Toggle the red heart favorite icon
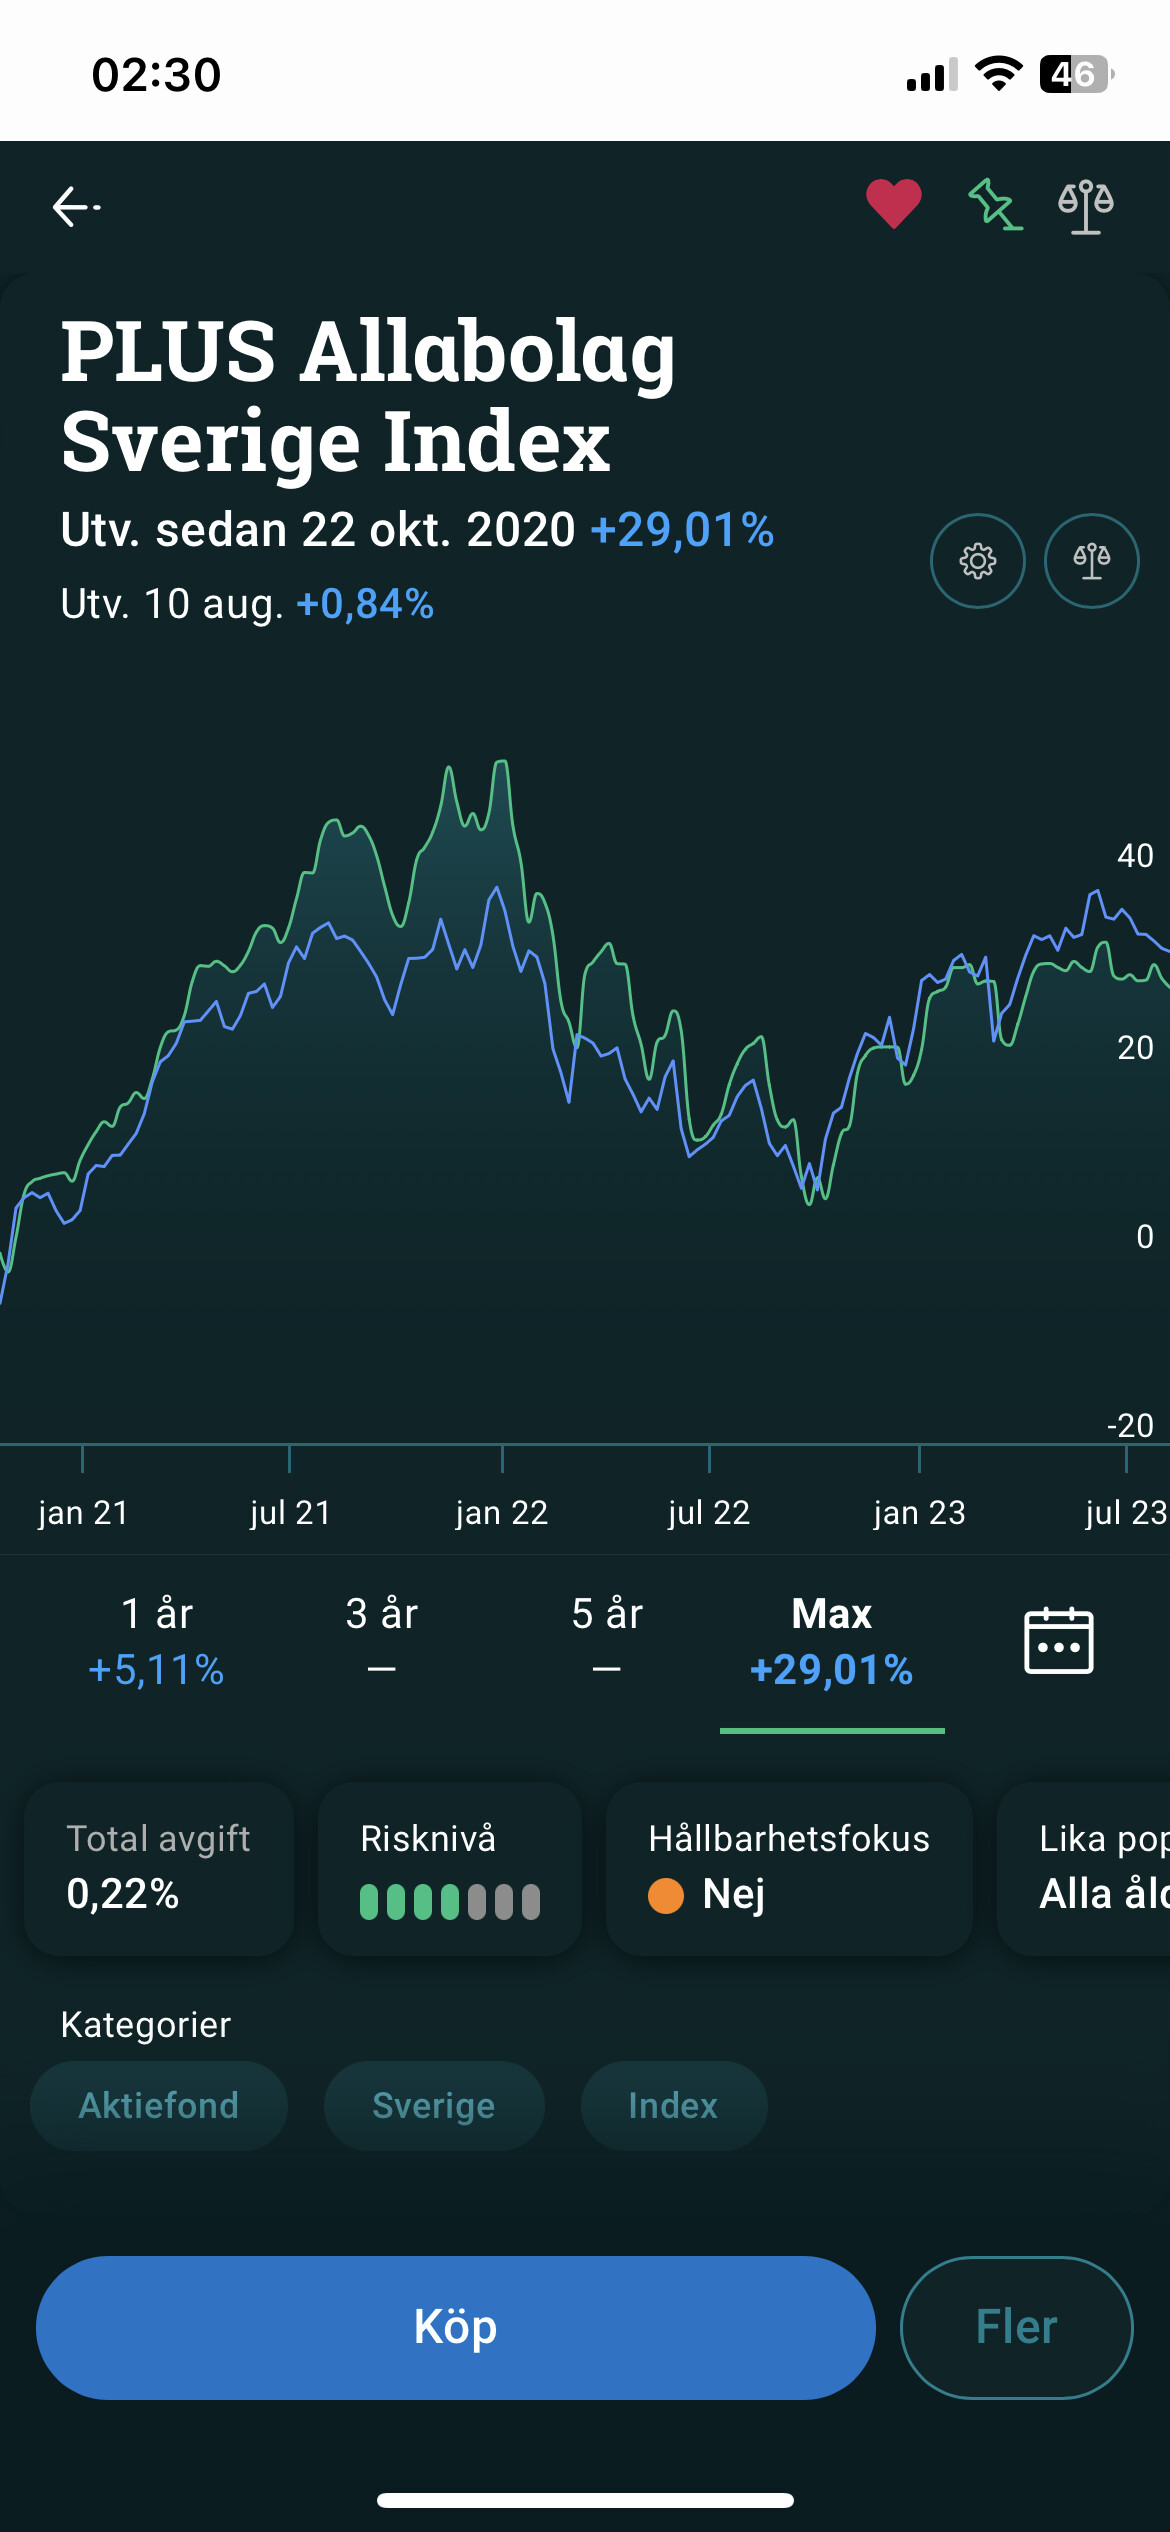 click(x=893, y=204)
